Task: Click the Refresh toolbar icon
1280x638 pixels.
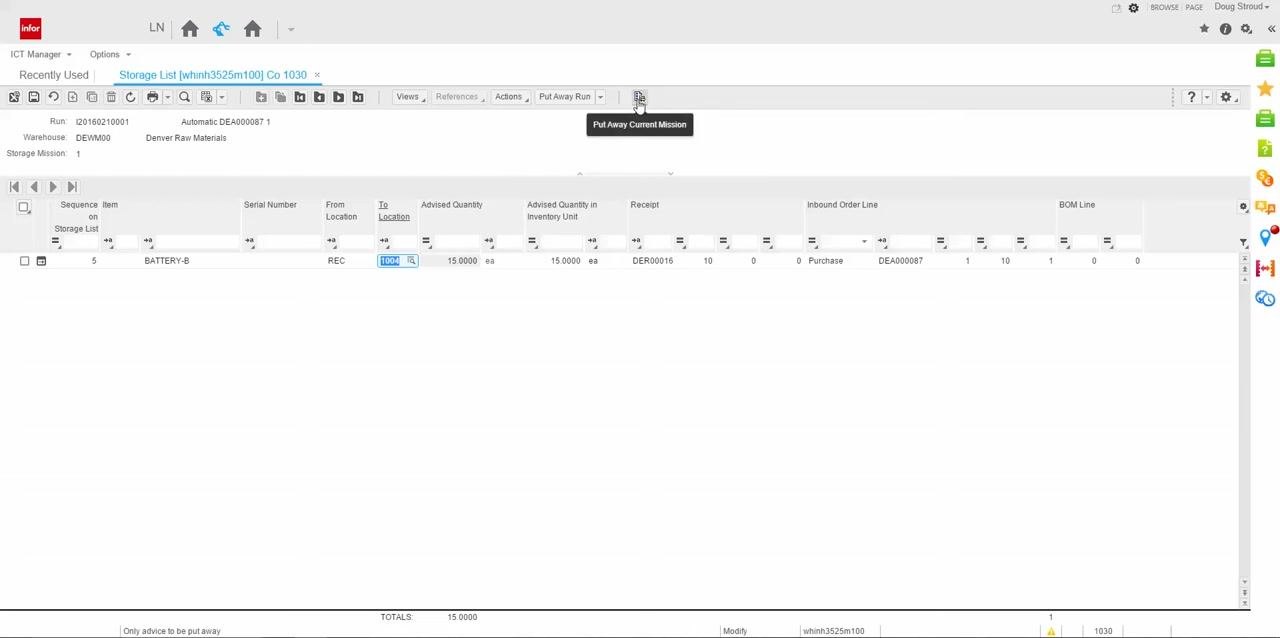Action: coord(130,97)
